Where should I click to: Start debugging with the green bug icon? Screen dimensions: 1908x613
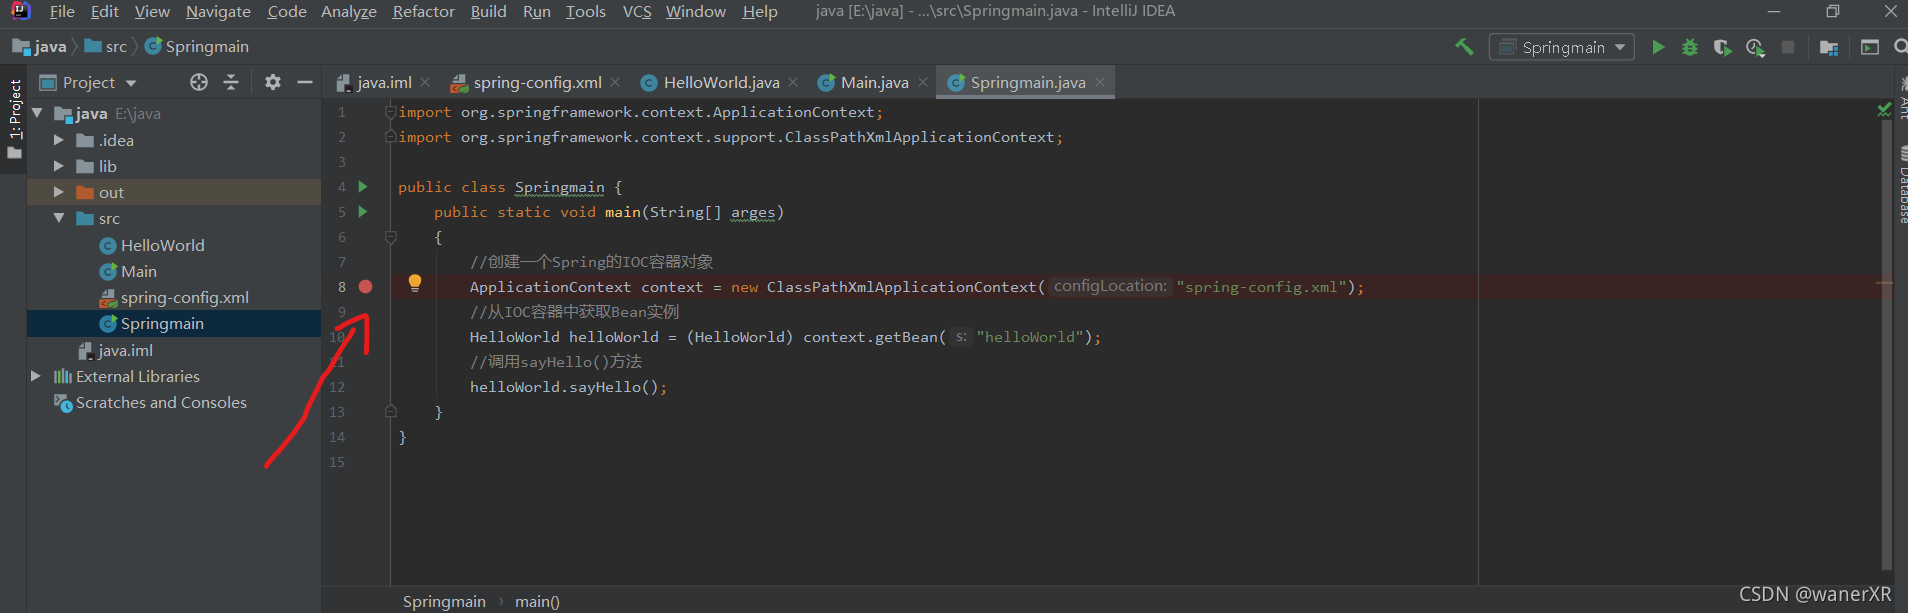tap(1690, 47)
